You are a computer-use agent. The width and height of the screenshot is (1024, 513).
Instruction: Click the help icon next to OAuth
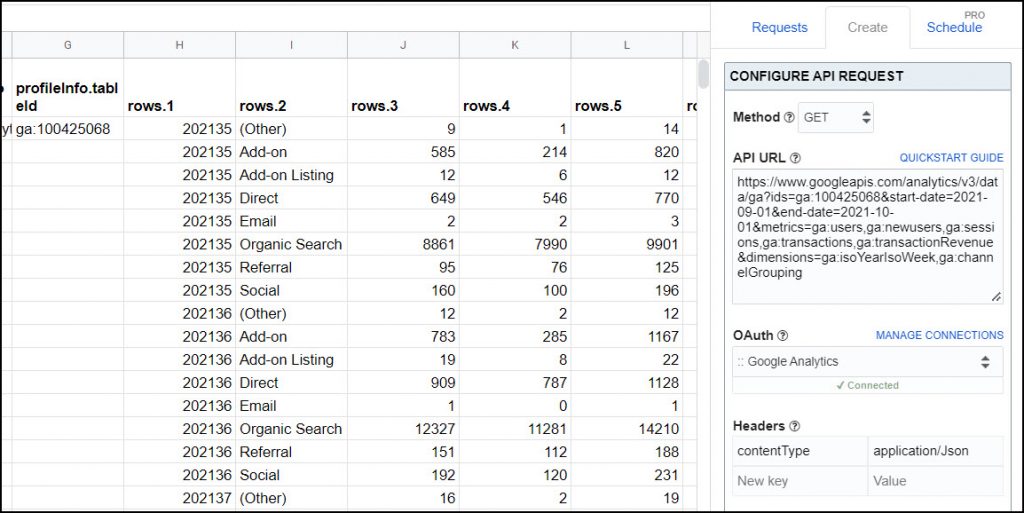[x=782, y=335]
